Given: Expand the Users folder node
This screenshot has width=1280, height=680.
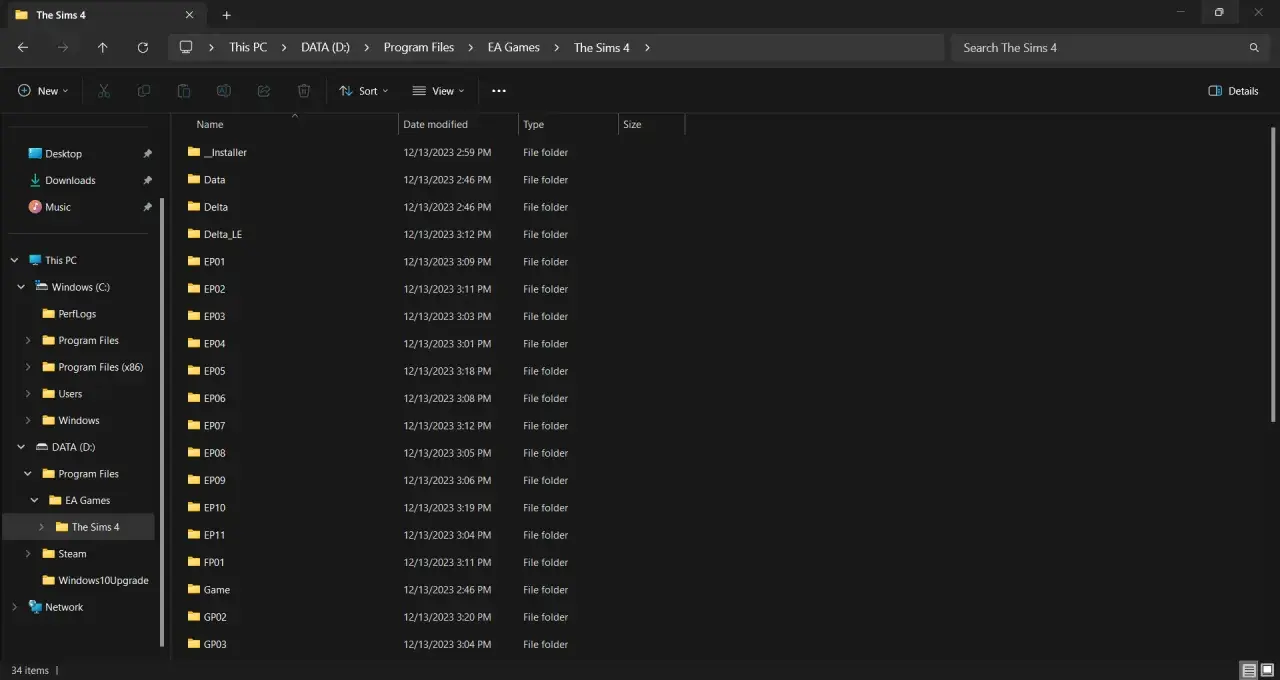Looking at the screenshot, I should pos(28,394).
